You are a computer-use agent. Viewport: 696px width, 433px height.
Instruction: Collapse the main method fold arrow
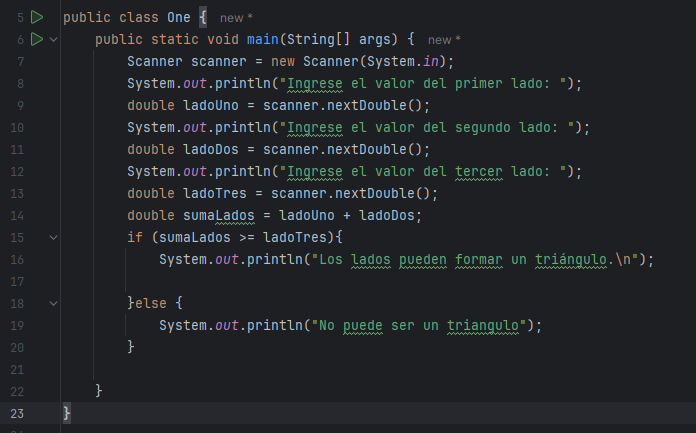pyautogui.click(x=53, y=40)
